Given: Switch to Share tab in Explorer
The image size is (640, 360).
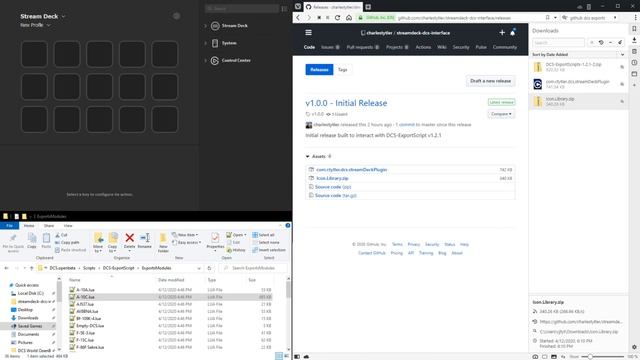Looking at the screenshot, I should (49, 226).
